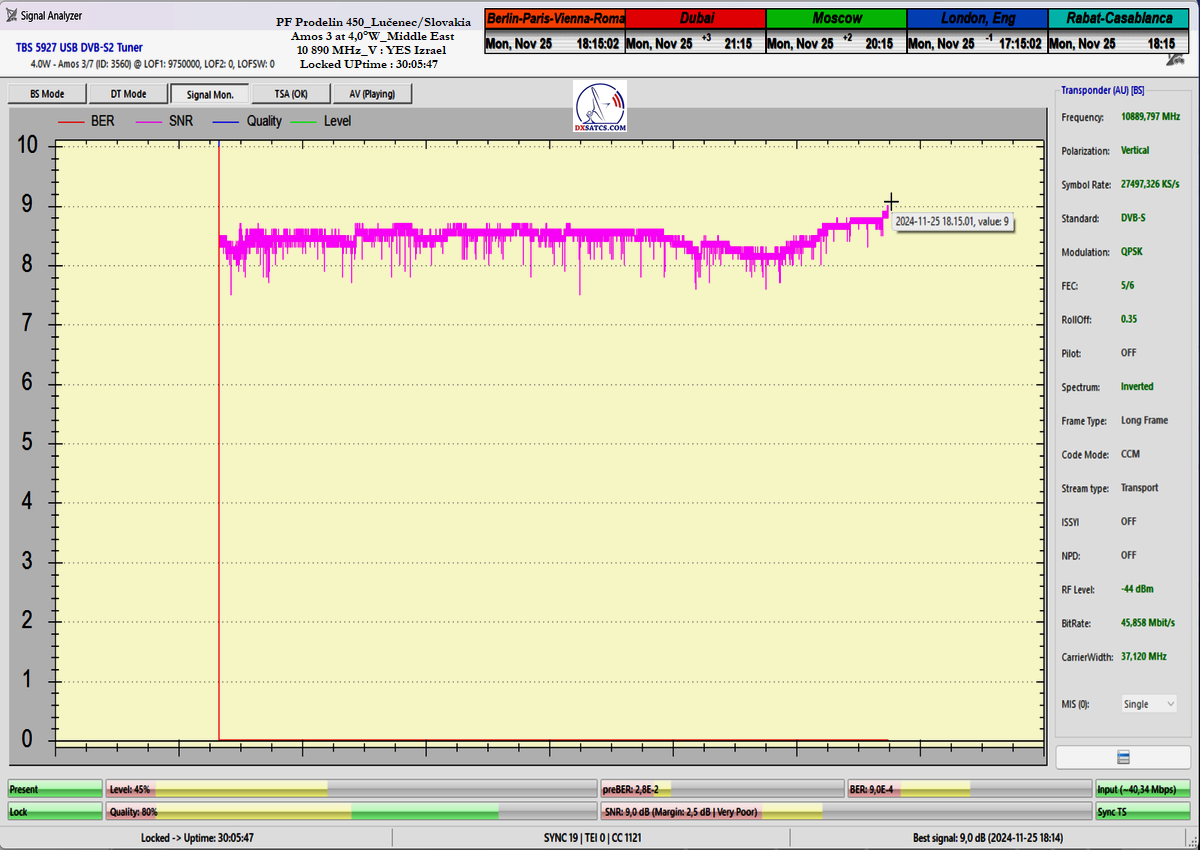Select the Signal Mon. tab
Viewport: 1200px width, 850px height.
tap(209, 94)
